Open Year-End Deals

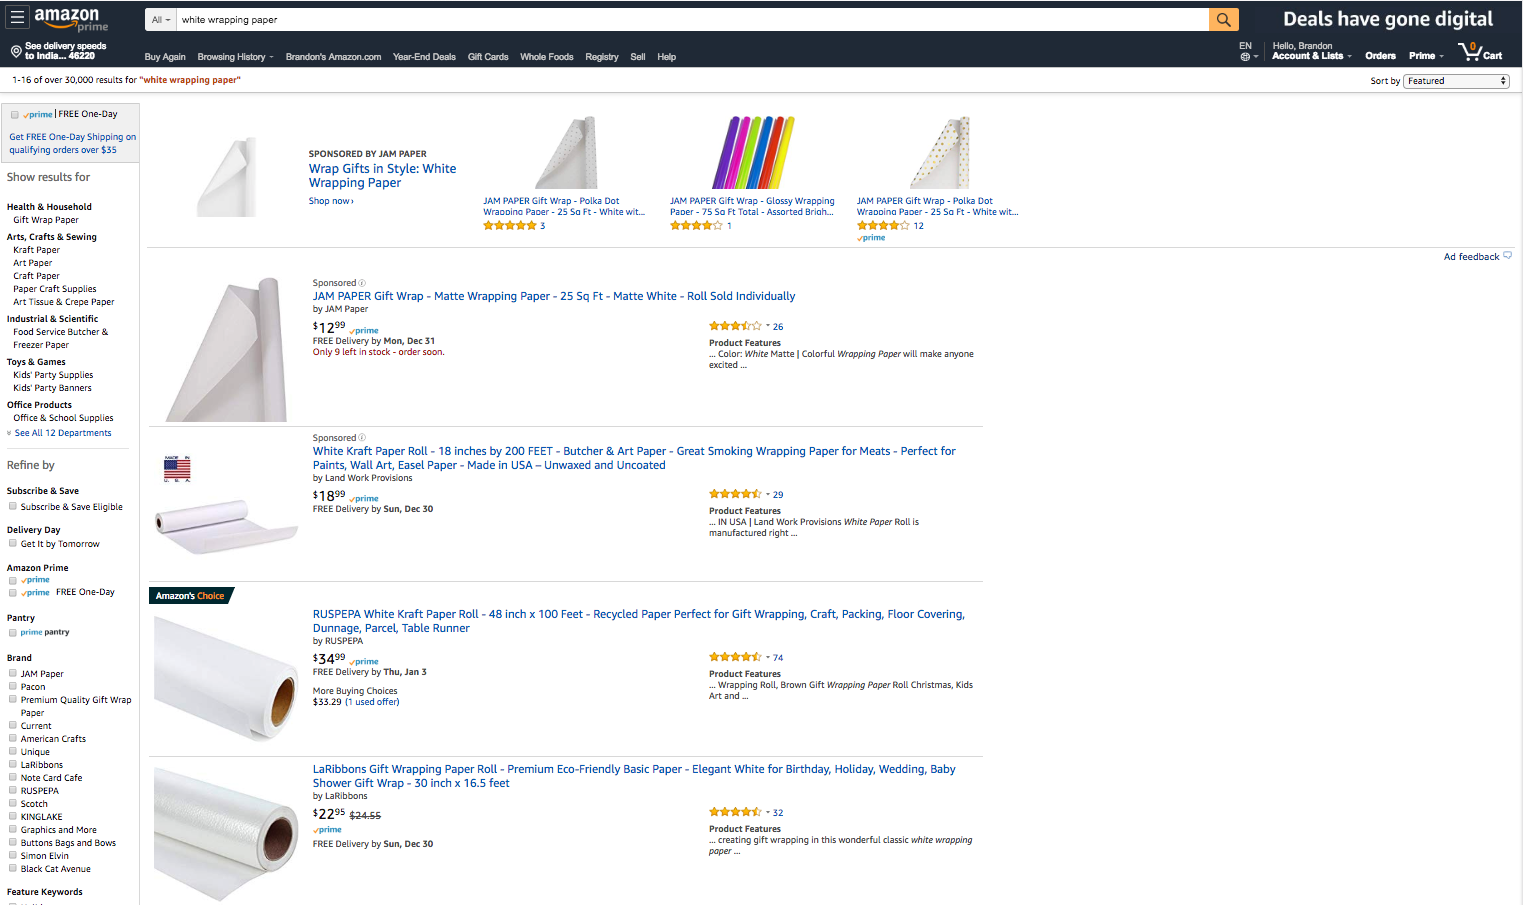(x=424, y=57)
